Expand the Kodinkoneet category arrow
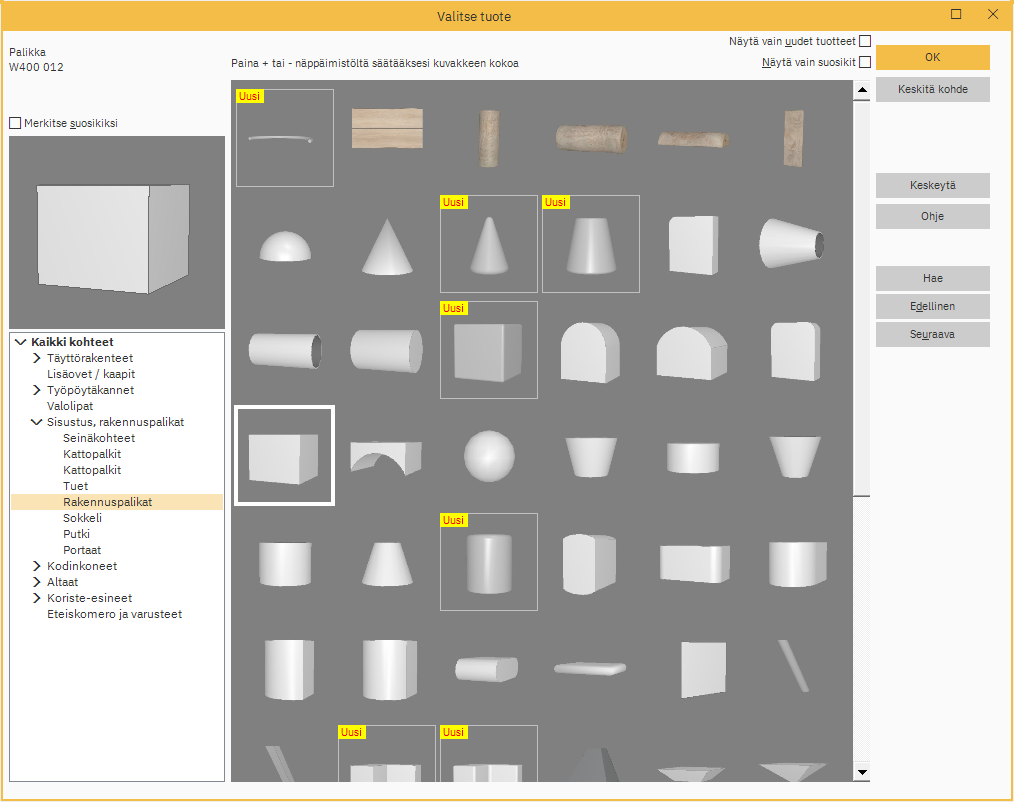1014x802 pixels. click(x=37, y=566)
